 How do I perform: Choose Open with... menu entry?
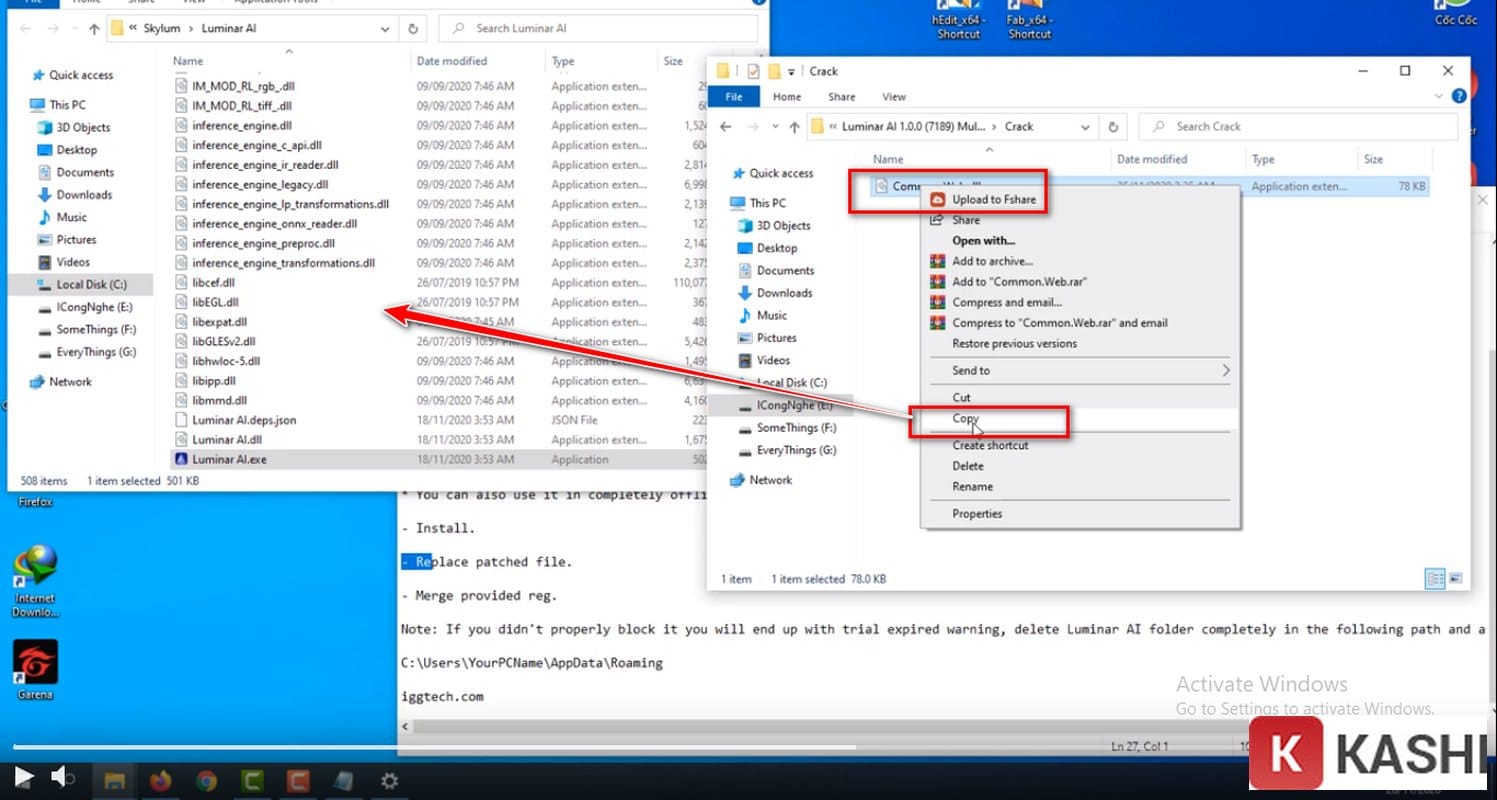pyautogui.click(x=1078, y=241)
